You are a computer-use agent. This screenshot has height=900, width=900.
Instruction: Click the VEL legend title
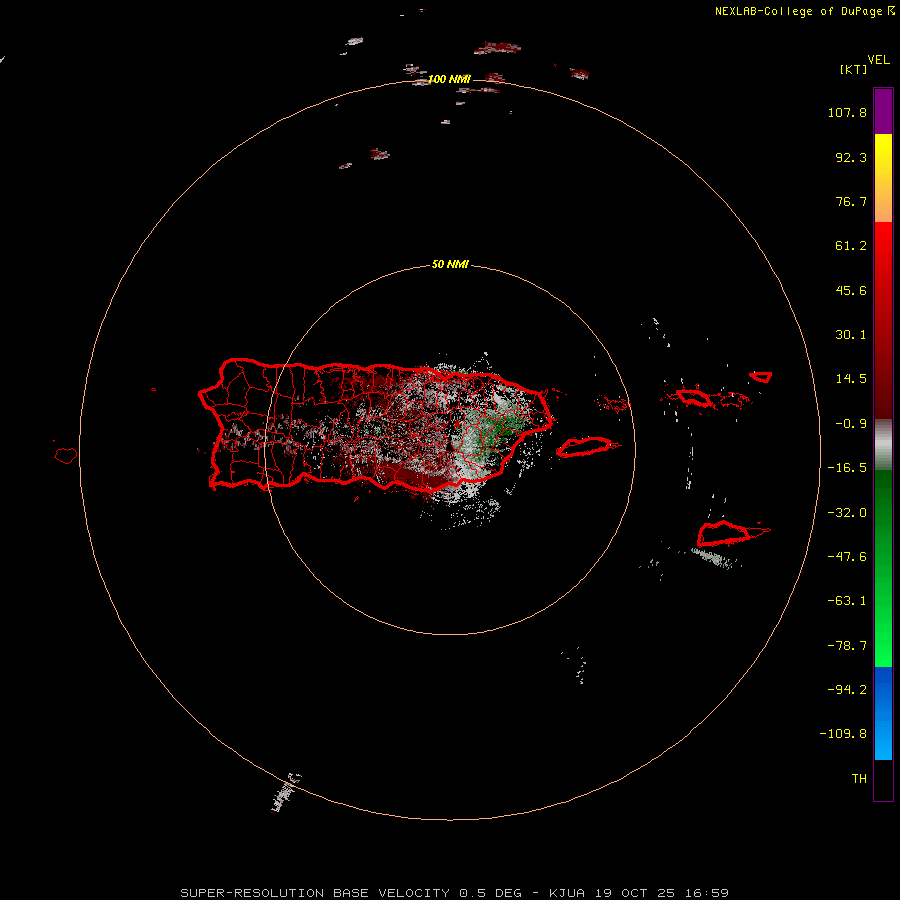click(878, 60)
